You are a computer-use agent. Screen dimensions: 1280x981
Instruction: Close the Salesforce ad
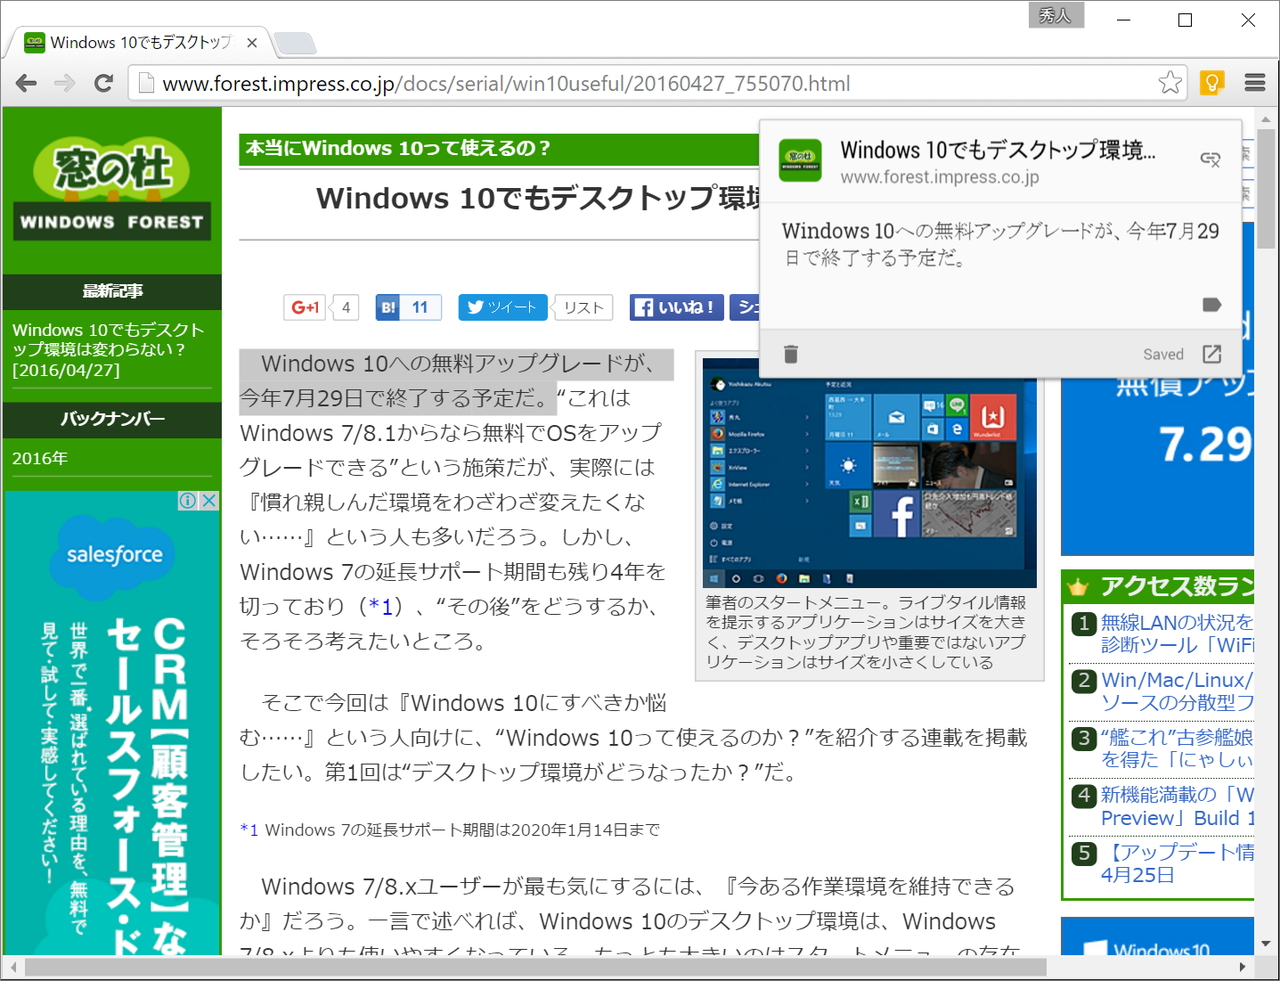tap(209, 501)
